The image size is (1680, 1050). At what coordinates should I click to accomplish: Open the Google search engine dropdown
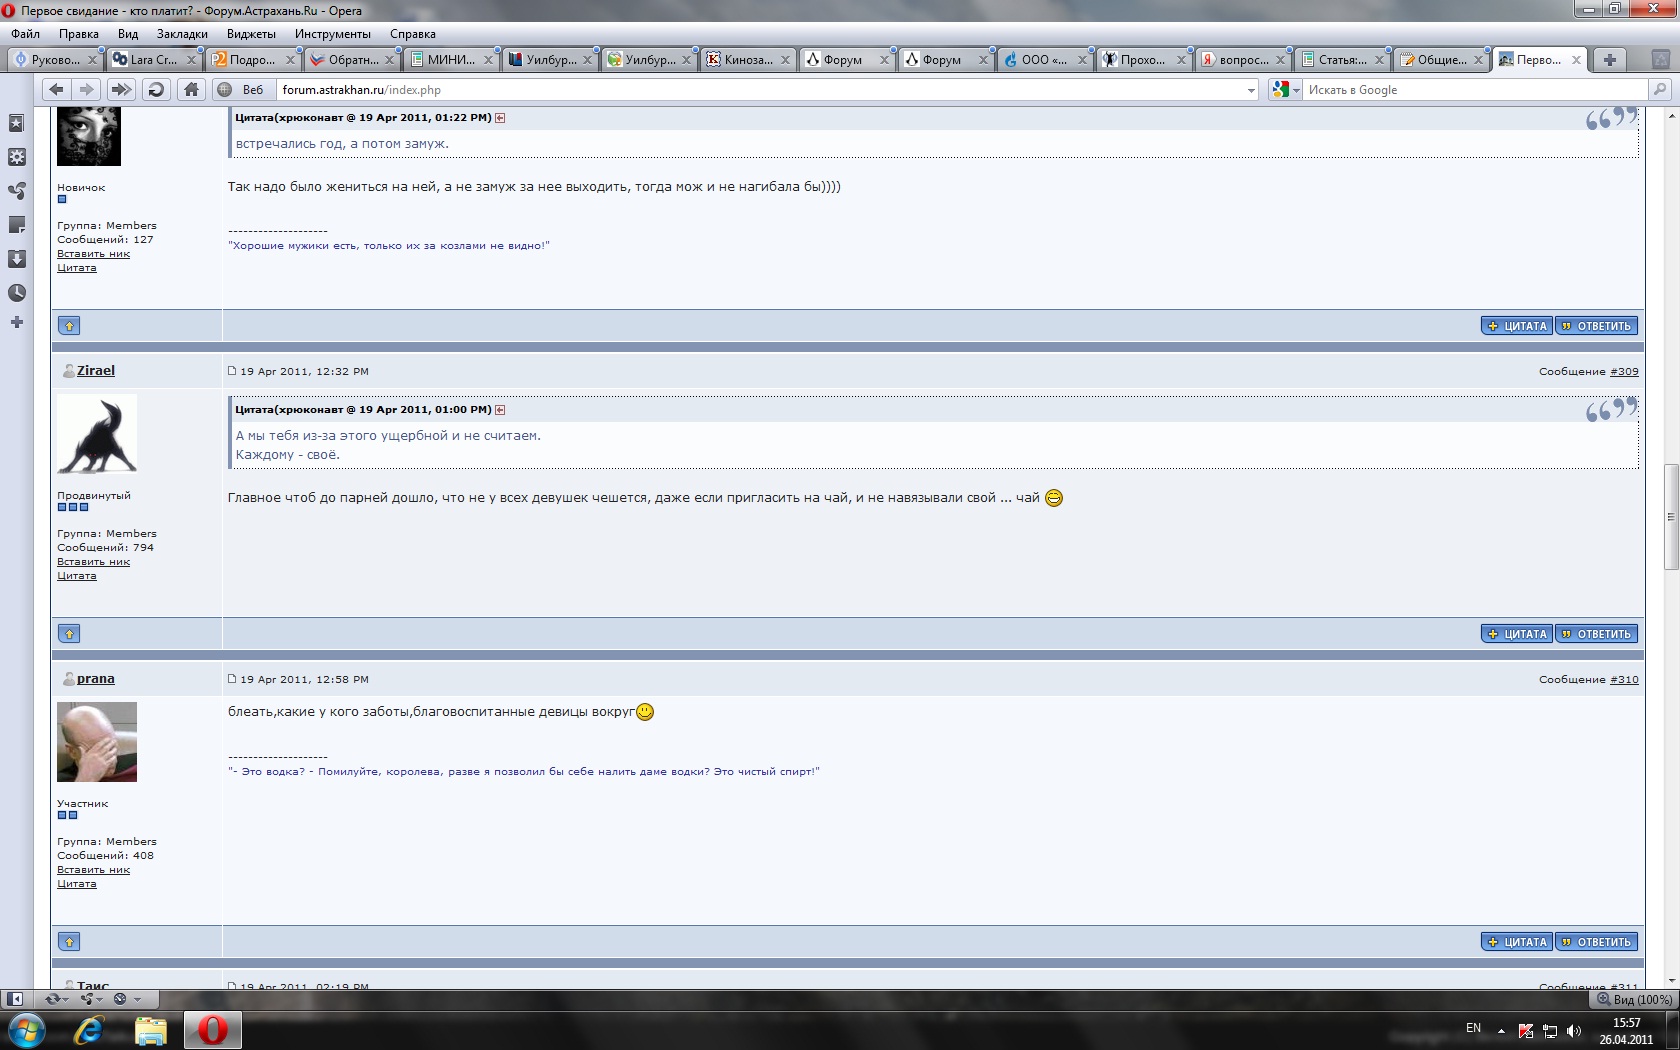pos(1286,90)
